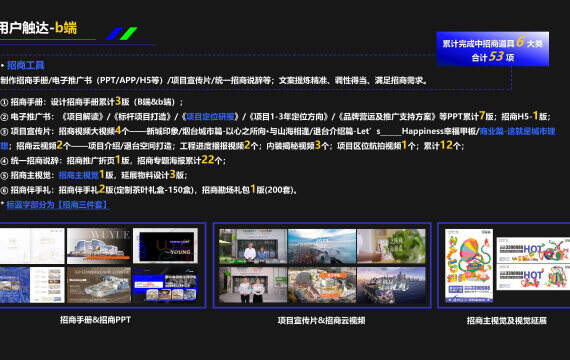This screenshot has width=570, height=360.
Task: Click 招商H5-1版 at end of line ②
Action: point(525,116)
